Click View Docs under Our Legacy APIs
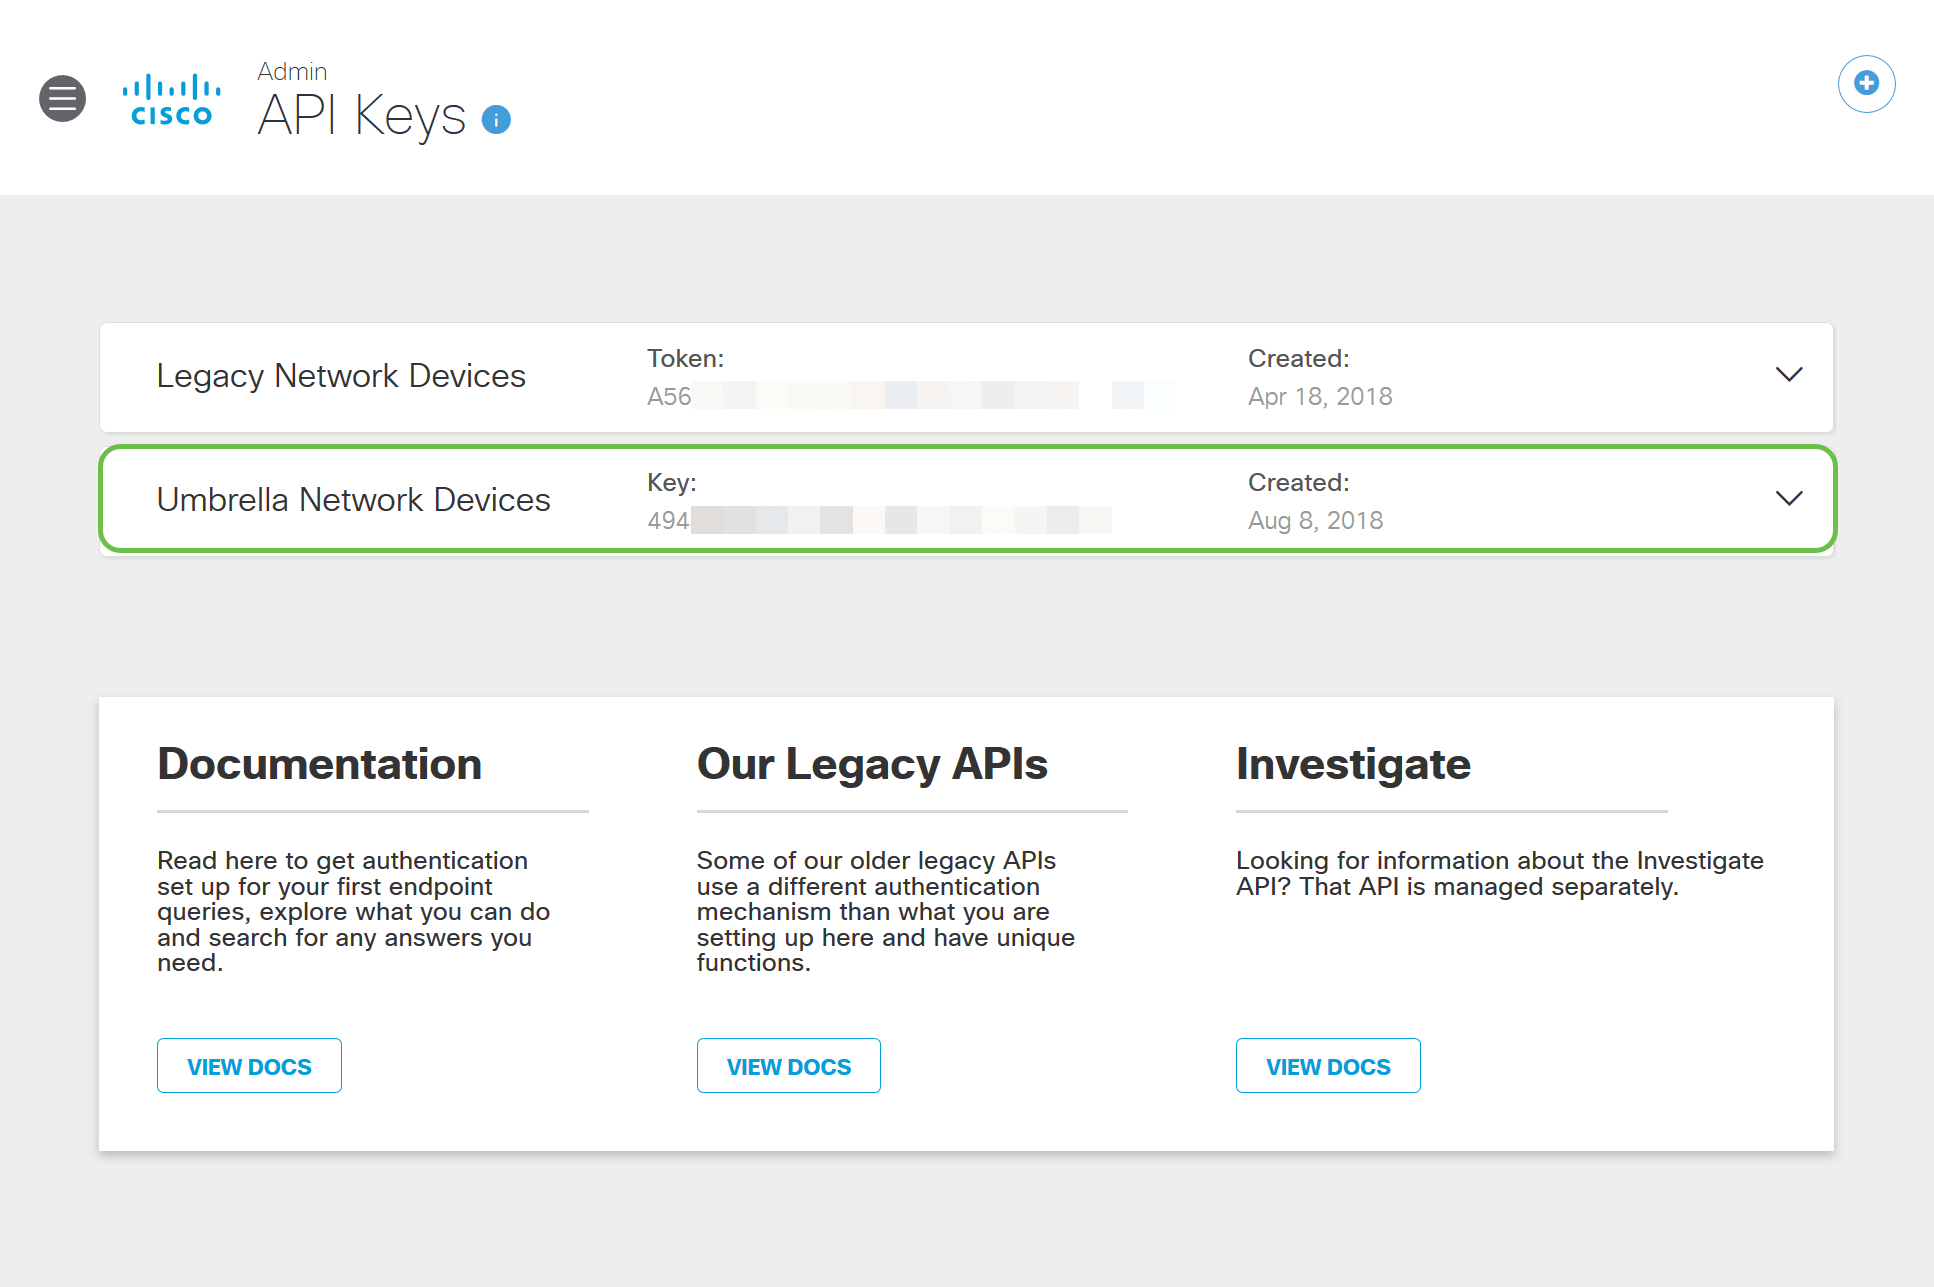The height and width of the screenshot is (1287, 1934). point(788,1066)
